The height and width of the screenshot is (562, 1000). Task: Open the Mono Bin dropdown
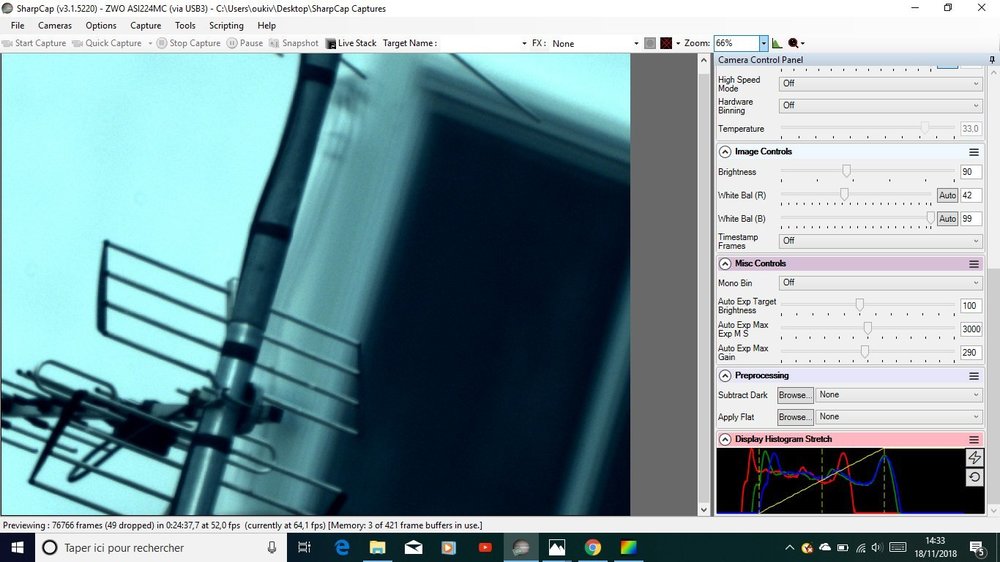tap(881, 283)
